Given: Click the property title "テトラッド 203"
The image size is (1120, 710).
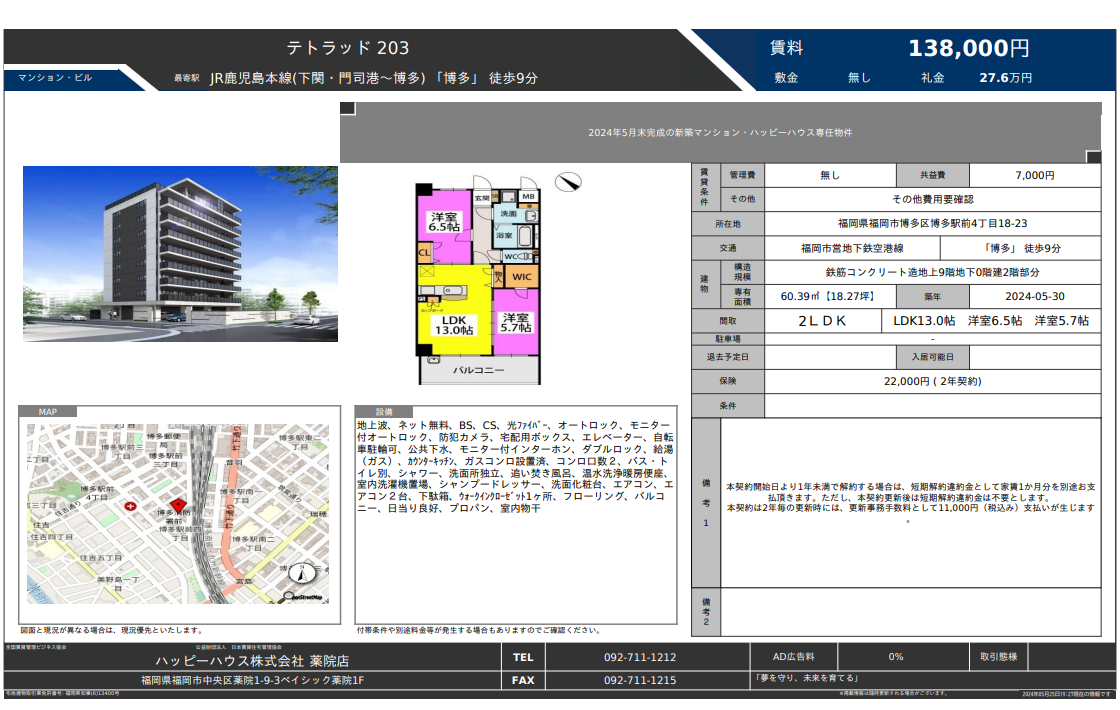Looking at the screenshot, I should click(348, 48).
